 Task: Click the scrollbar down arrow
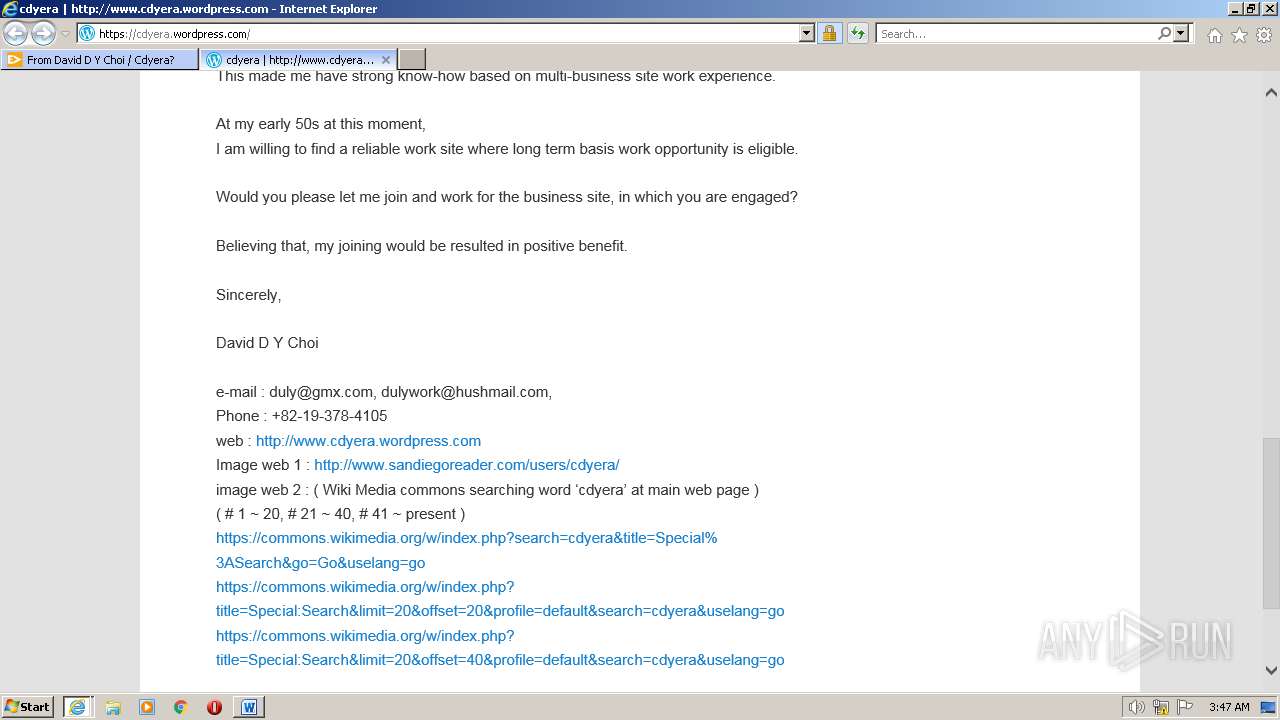1271,670
